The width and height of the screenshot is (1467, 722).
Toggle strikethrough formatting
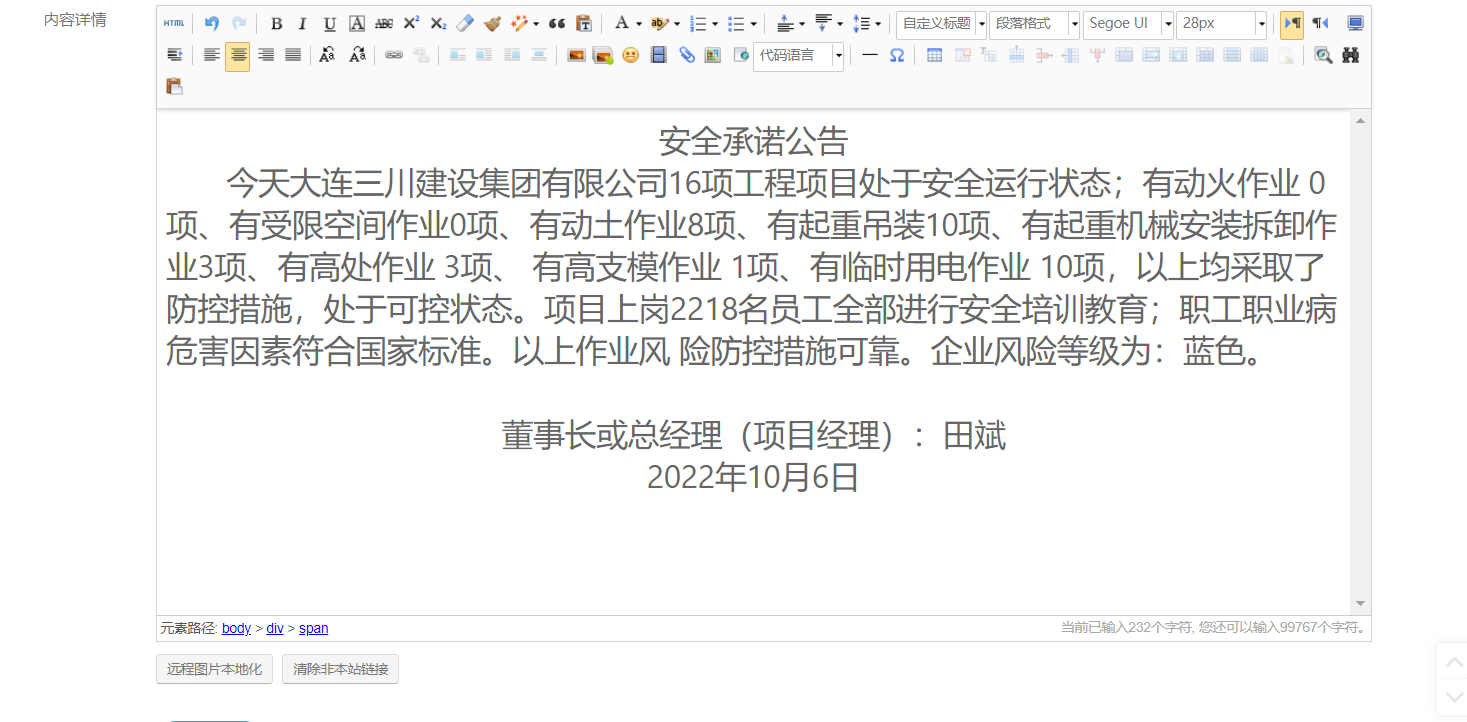pos(384,24)
